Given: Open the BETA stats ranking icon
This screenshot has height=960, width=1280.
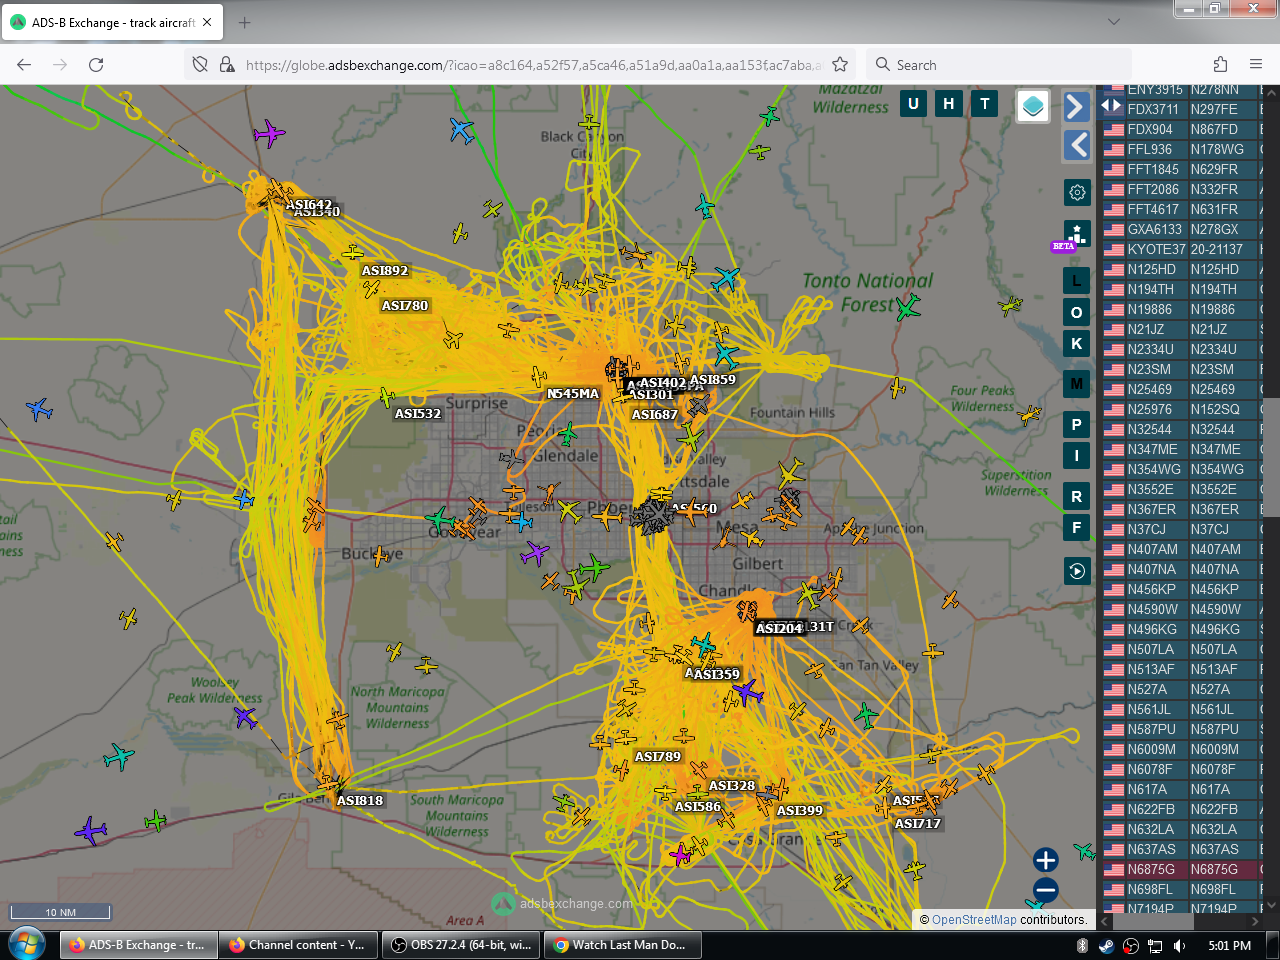Looking at the screenshot, I should tap(1076, 235).
